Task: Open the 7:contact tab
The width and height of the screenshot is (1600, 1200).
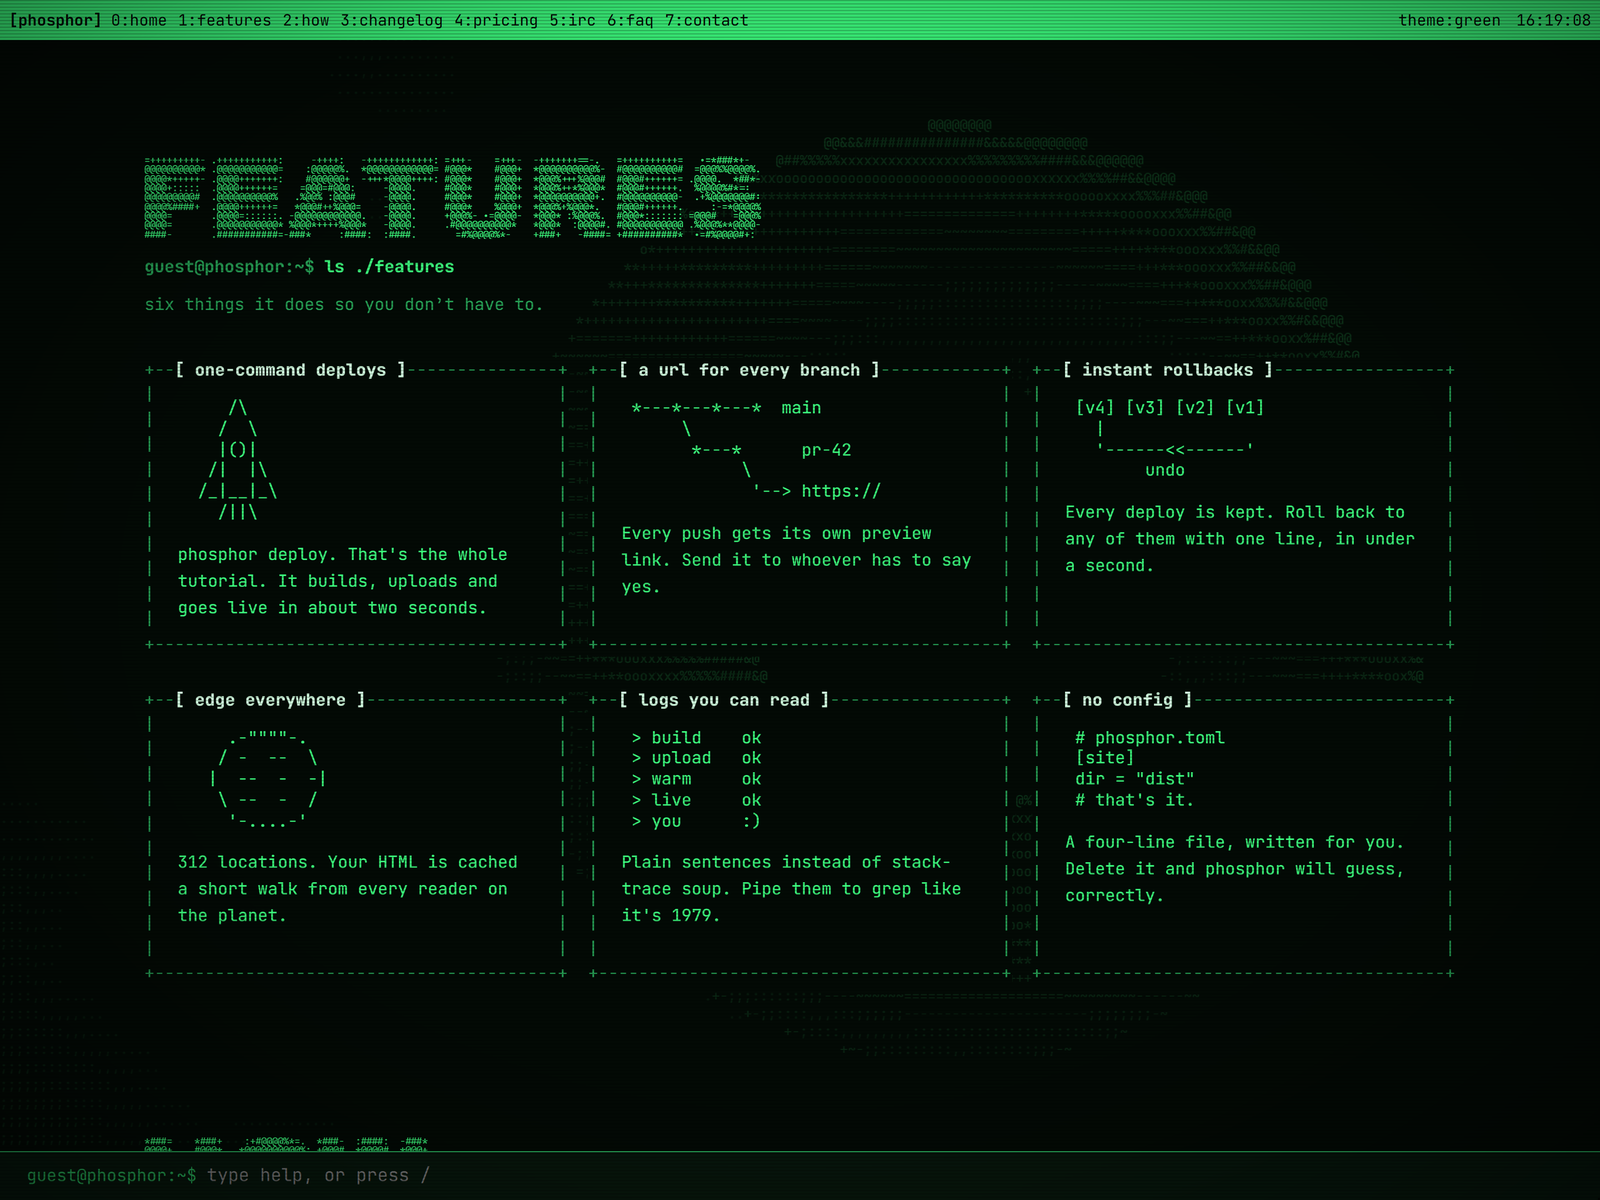Action: [707, 20]
